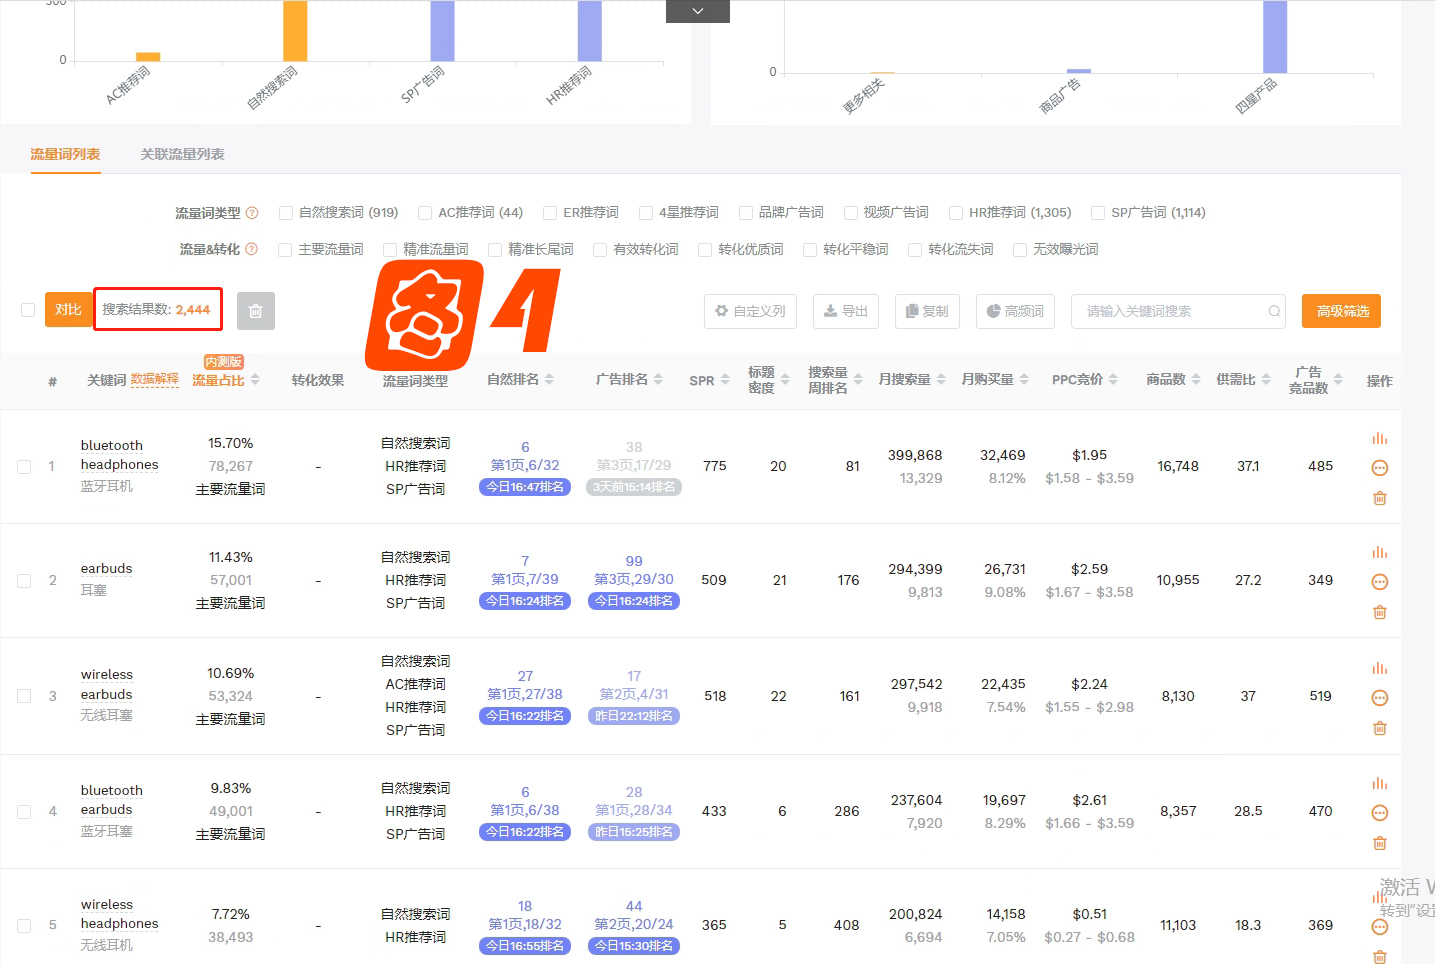Open the 自定义列 column customization settings
This screenshot has width=1435, height=964.
pos(749,311)
